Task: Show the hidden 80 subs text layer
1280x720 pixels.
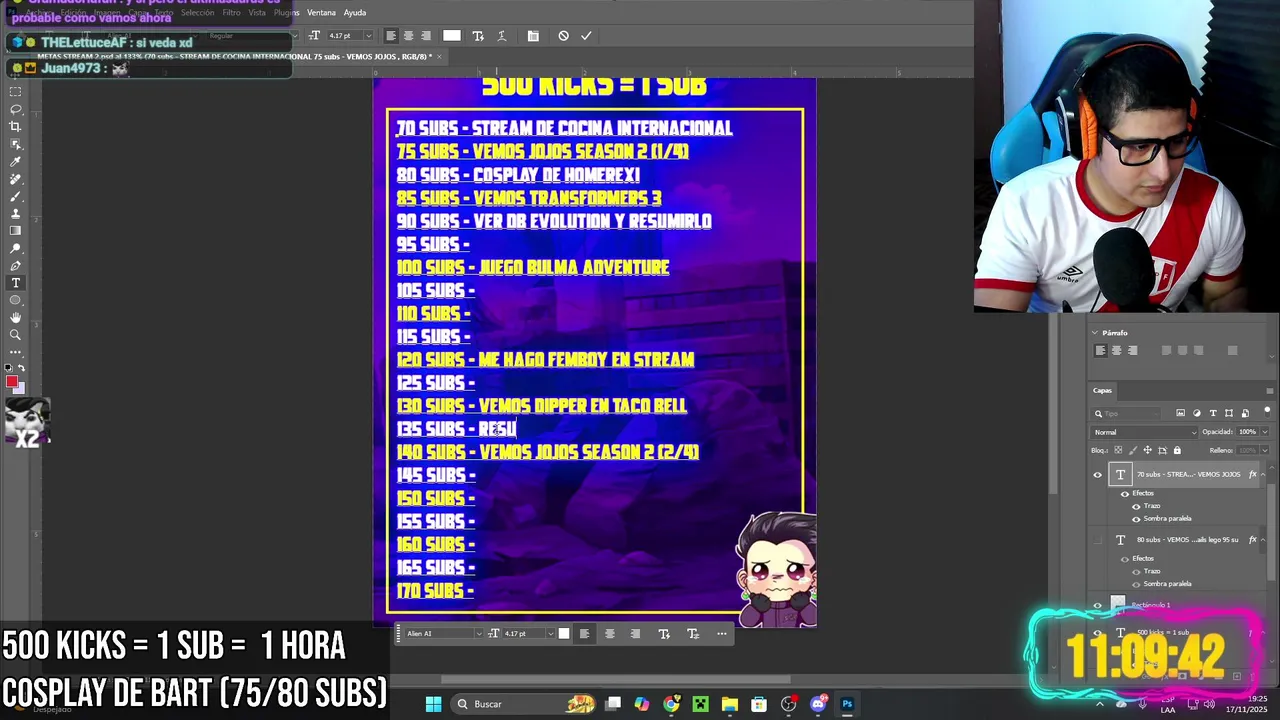Action: (x=1097, y=540)
